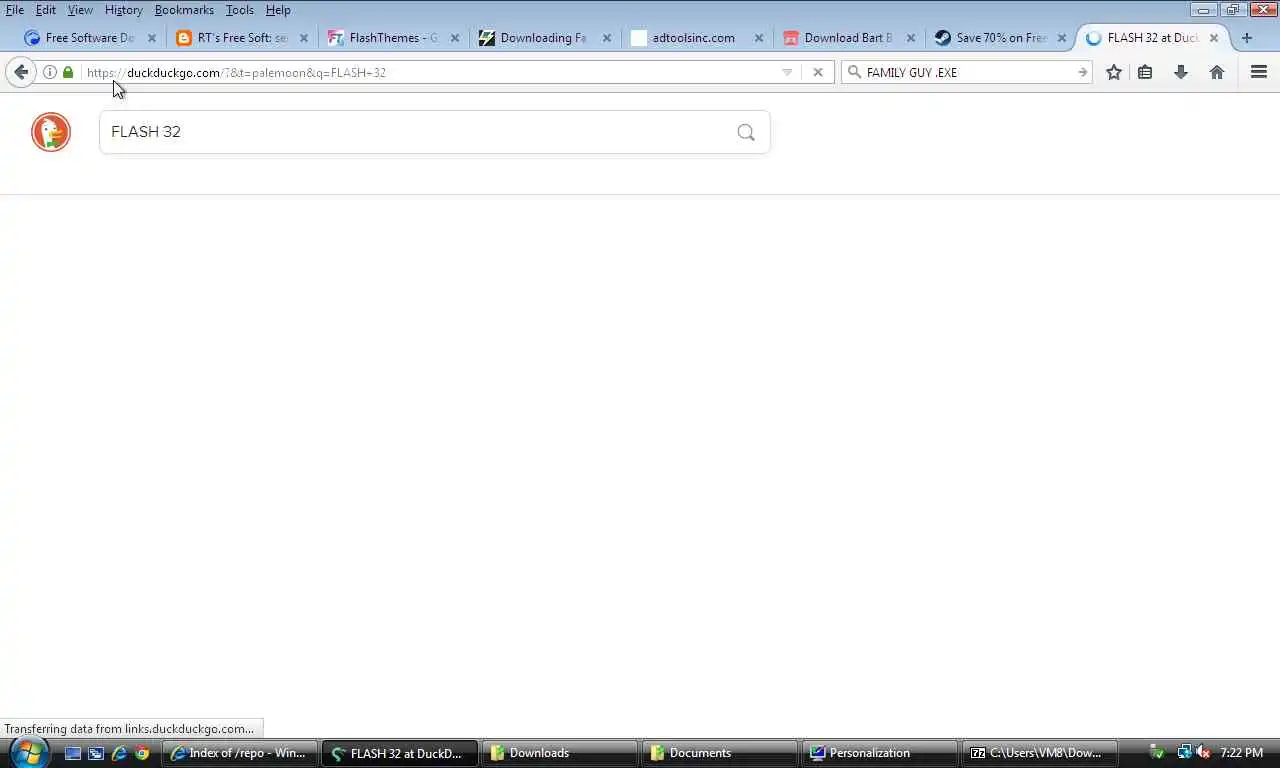Click the green shield tray icon
This screenshot has height=768, width=1280.
point(1157,753)
